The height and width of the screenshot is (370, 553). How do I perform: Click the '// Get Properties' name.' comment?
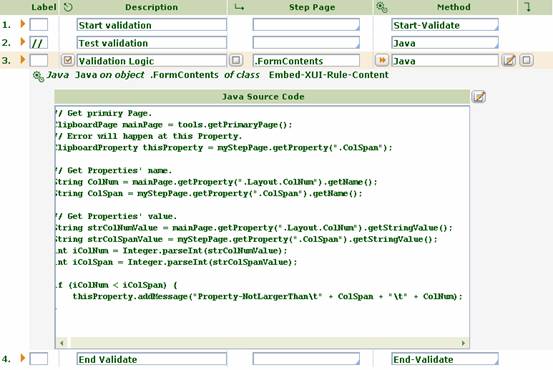click(x=114, y=170)
